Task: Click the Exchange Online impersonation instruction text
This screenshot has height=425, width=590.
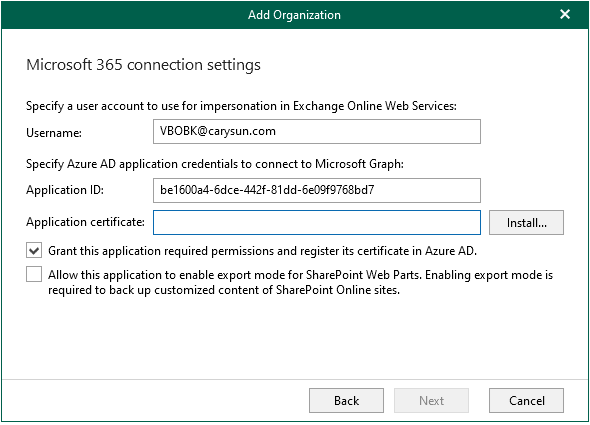Action: point(241,106)
